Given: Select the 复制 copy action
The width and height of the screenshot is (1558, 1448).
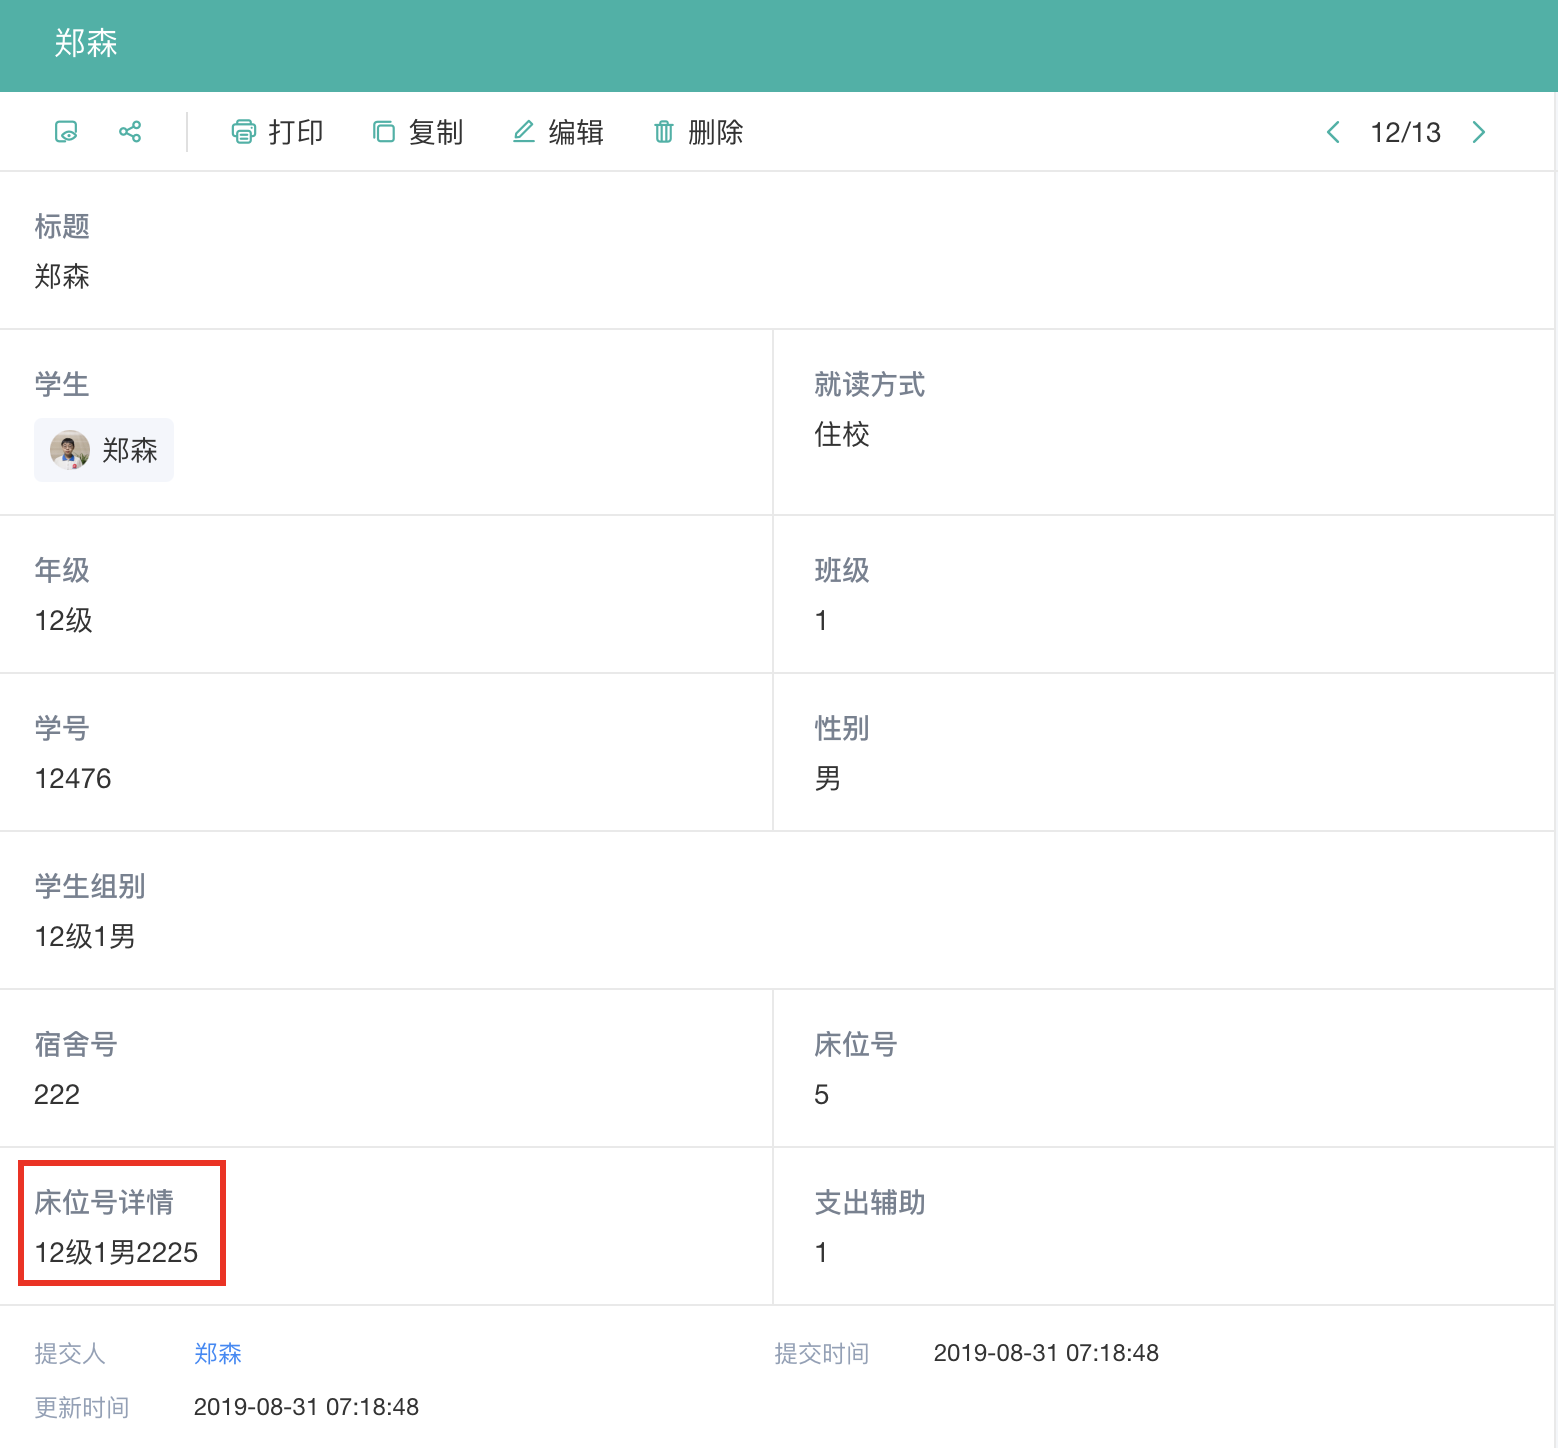Looking at the screenshot, I should (x=436, y=132).
